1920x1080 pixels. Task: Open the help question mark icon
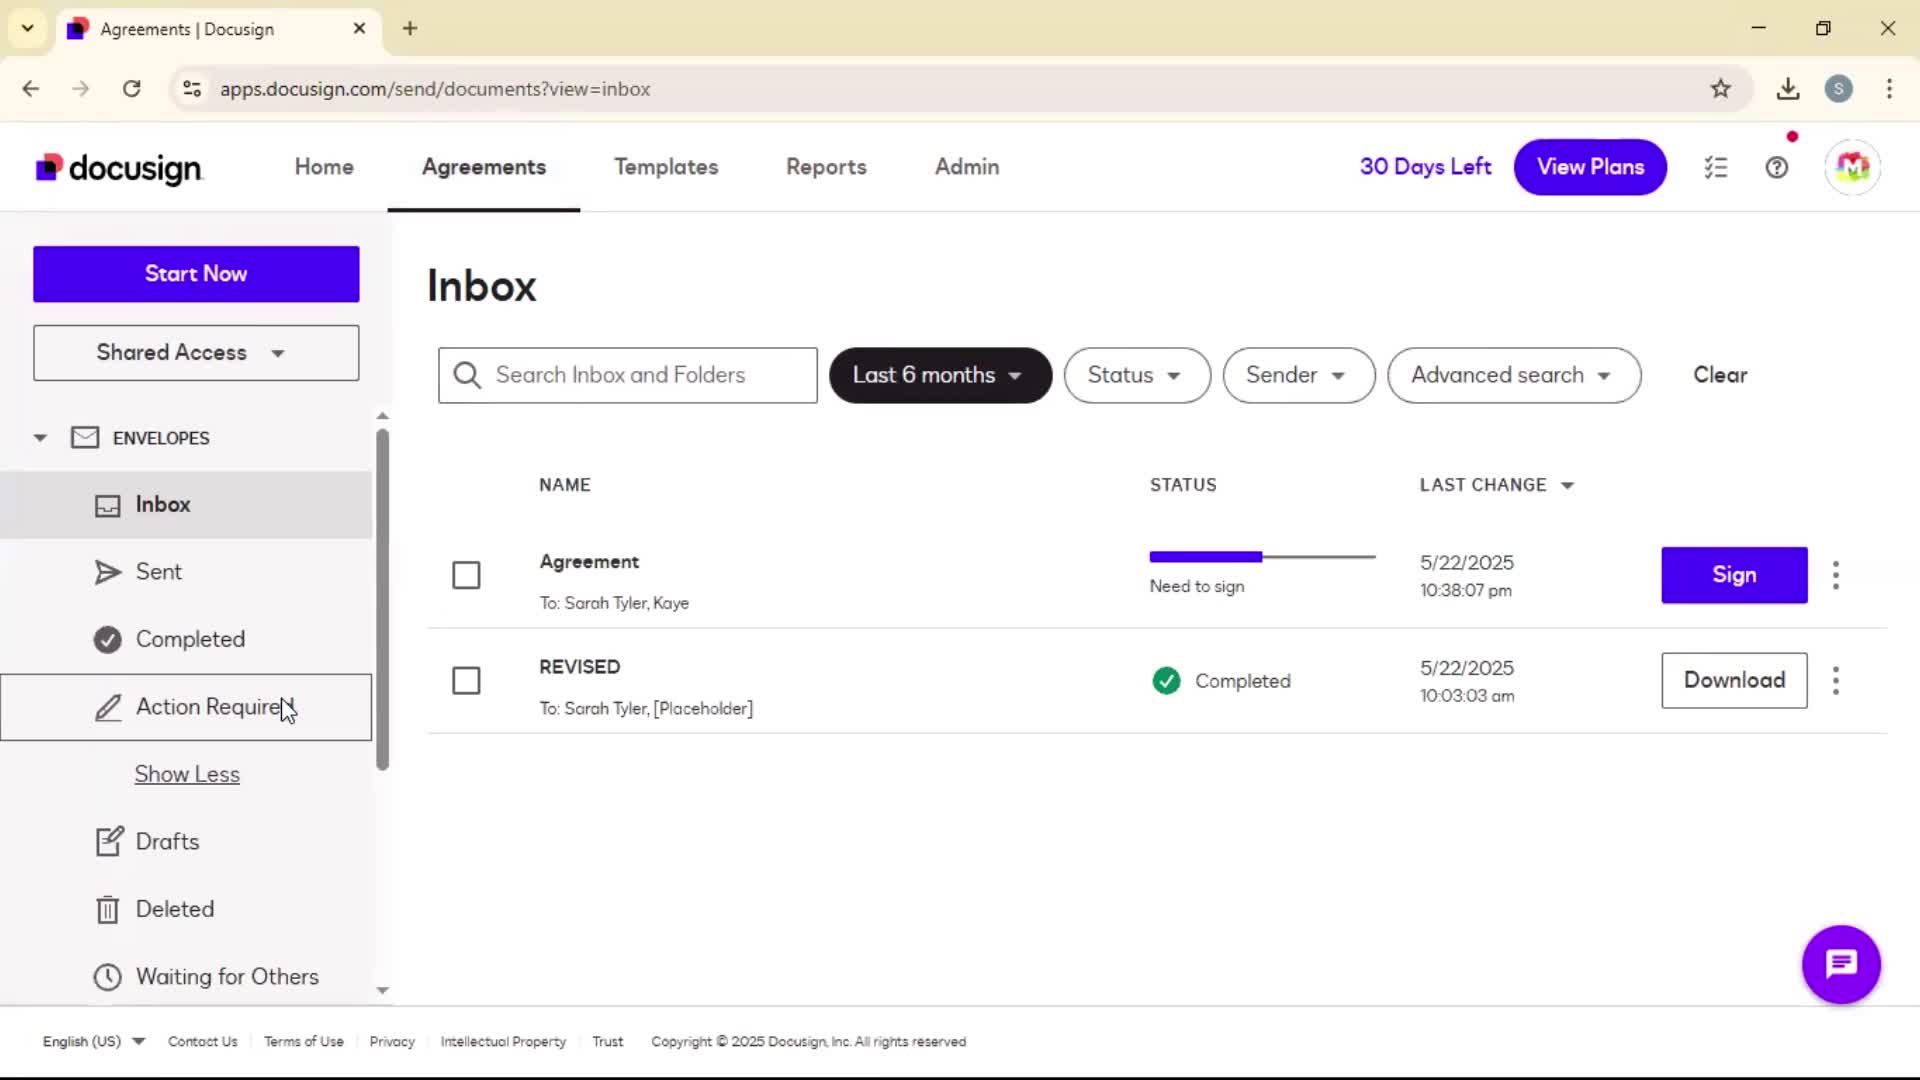click(x=1777, y=167)
